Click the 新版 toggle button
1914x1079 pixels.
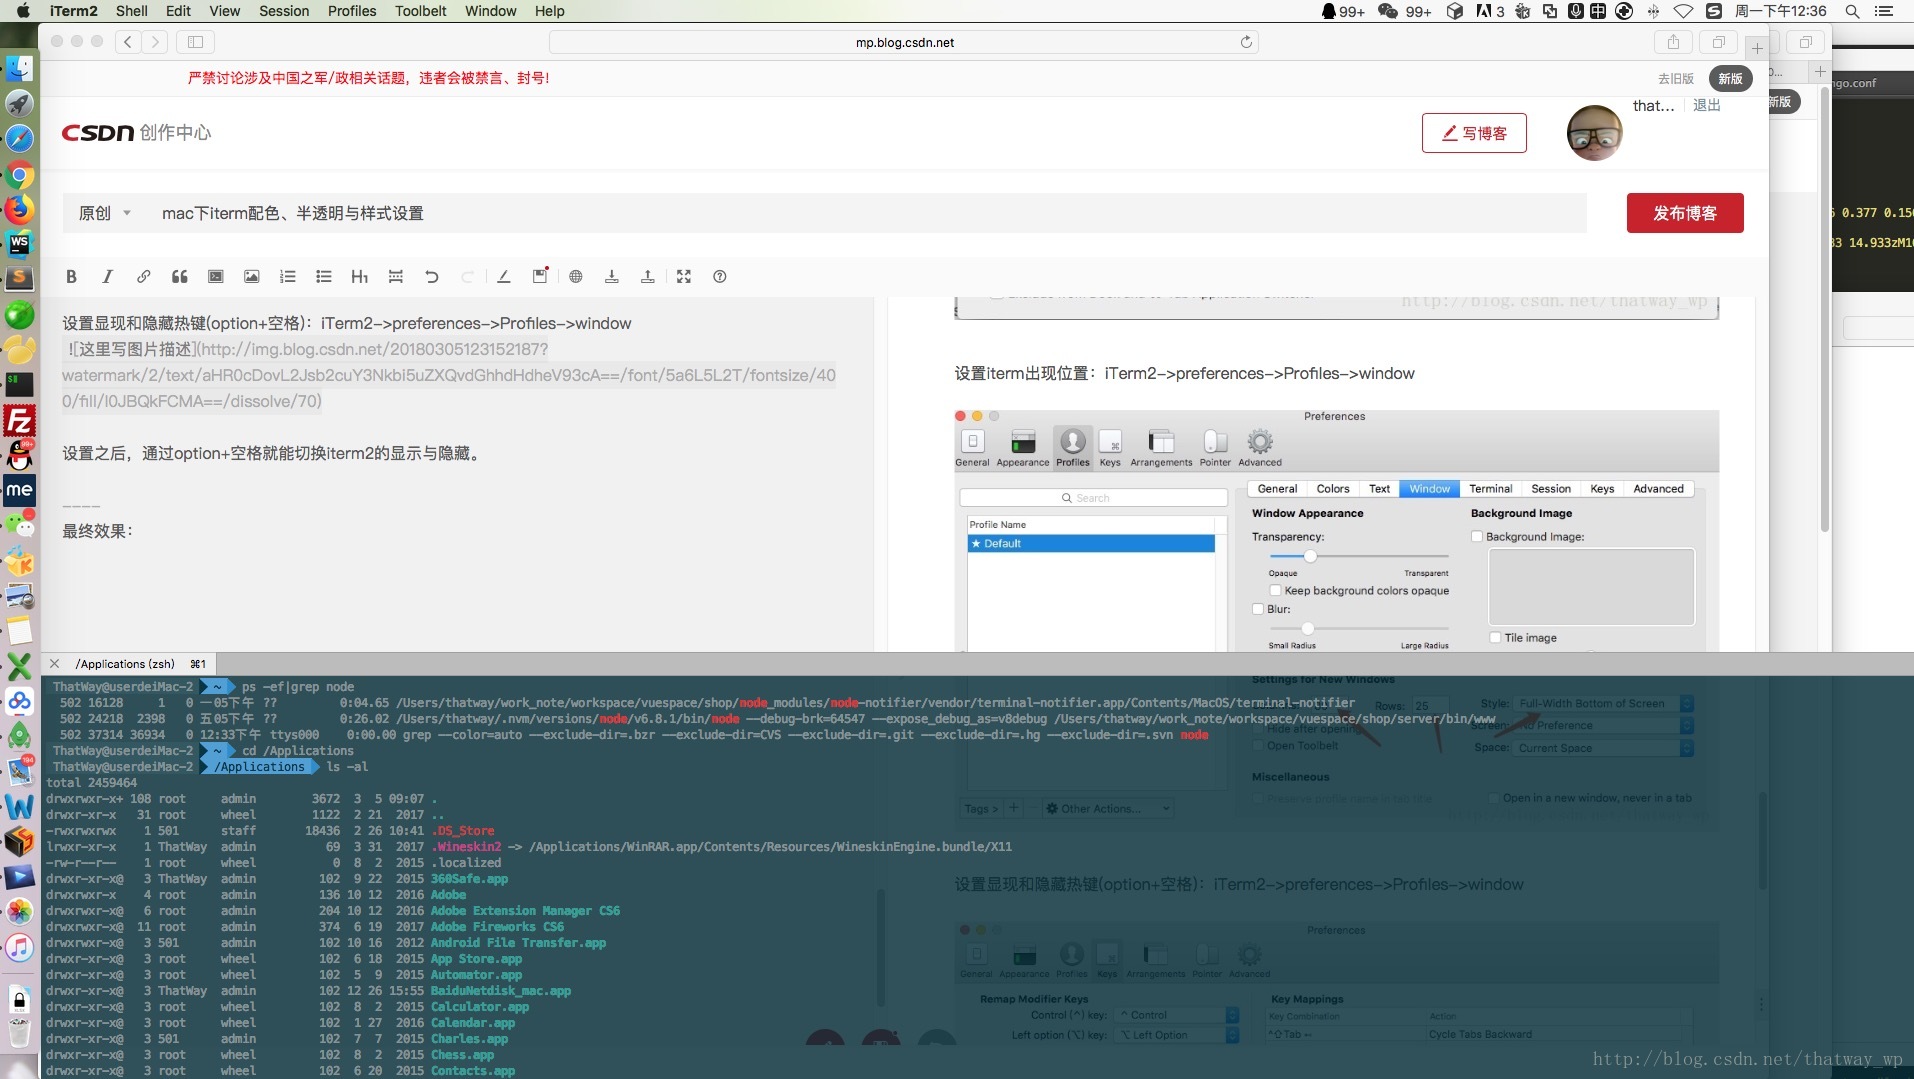click(x=1730, y=78)
